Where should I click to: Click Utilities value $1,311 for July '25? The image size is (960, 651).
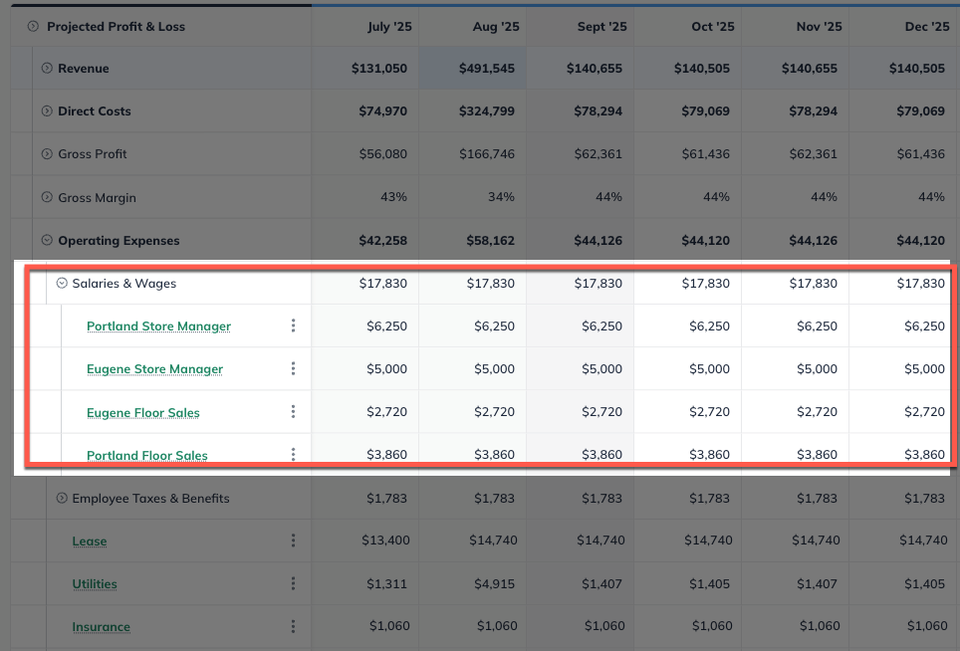[386, 584]
